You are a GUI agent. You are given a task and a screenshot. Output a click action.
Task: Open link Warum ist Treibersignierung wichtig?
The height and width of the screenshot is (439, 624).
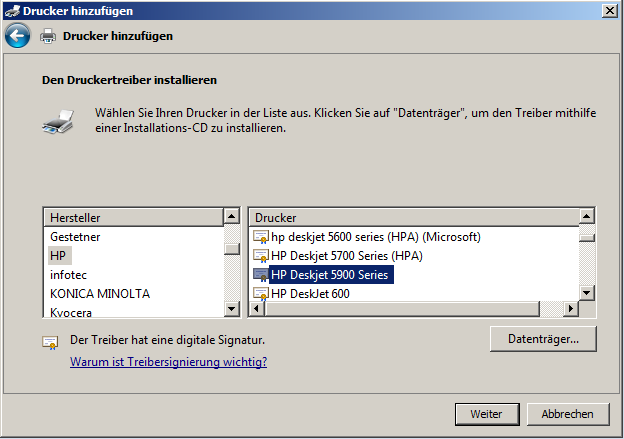click(168, 362)
